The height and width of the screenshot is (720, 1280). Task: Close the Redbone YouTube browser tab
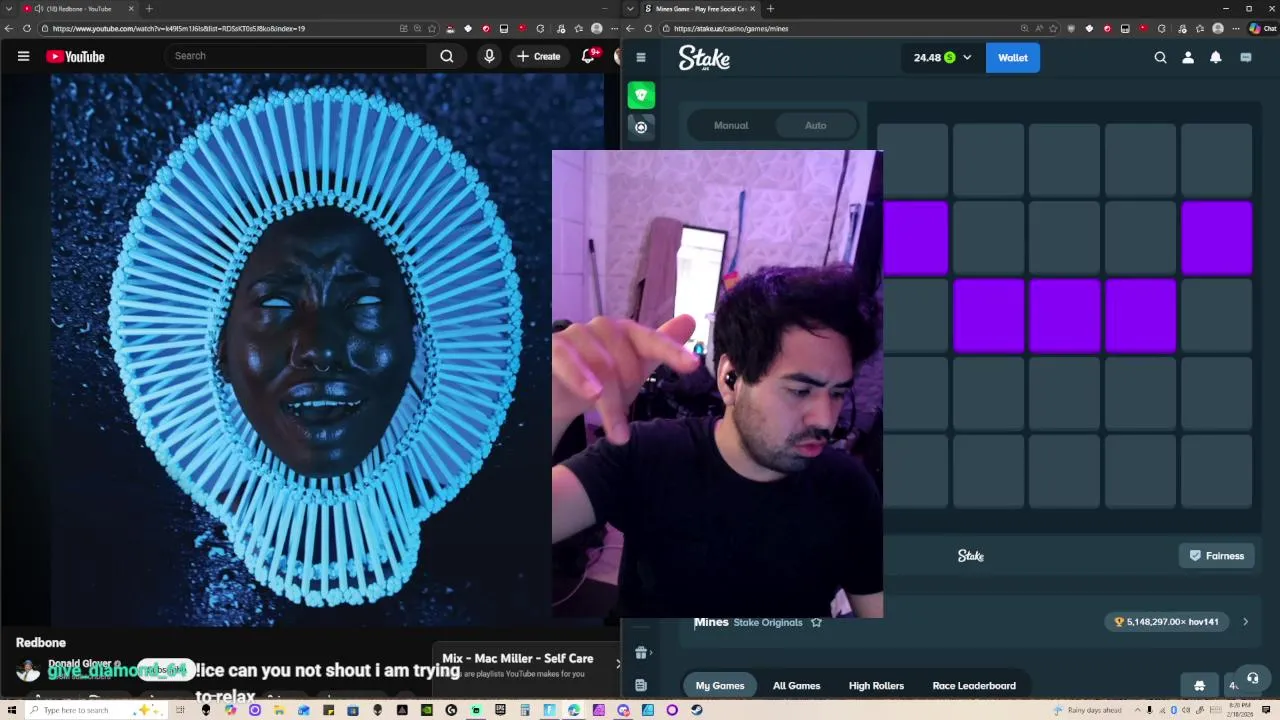[131, 8]
